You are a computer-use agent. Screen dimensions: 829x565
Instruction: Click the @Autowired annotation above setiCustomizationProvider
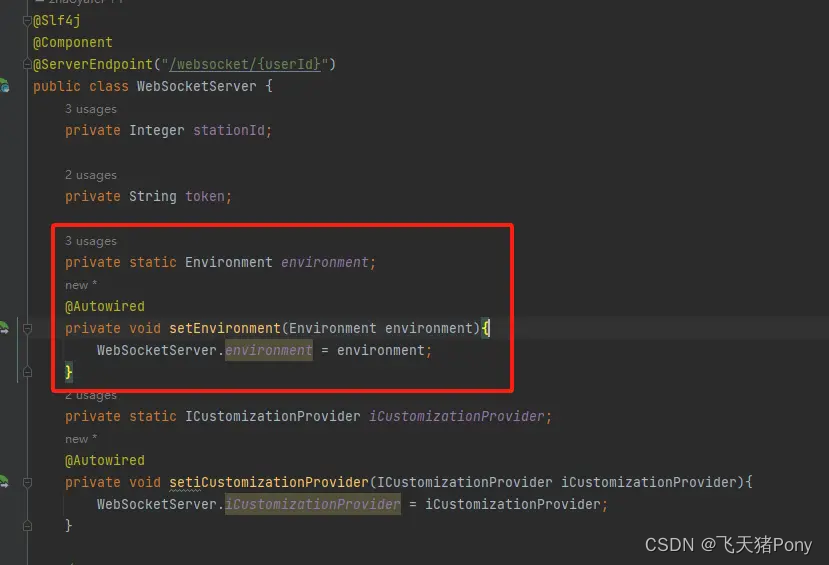[105, 460]
